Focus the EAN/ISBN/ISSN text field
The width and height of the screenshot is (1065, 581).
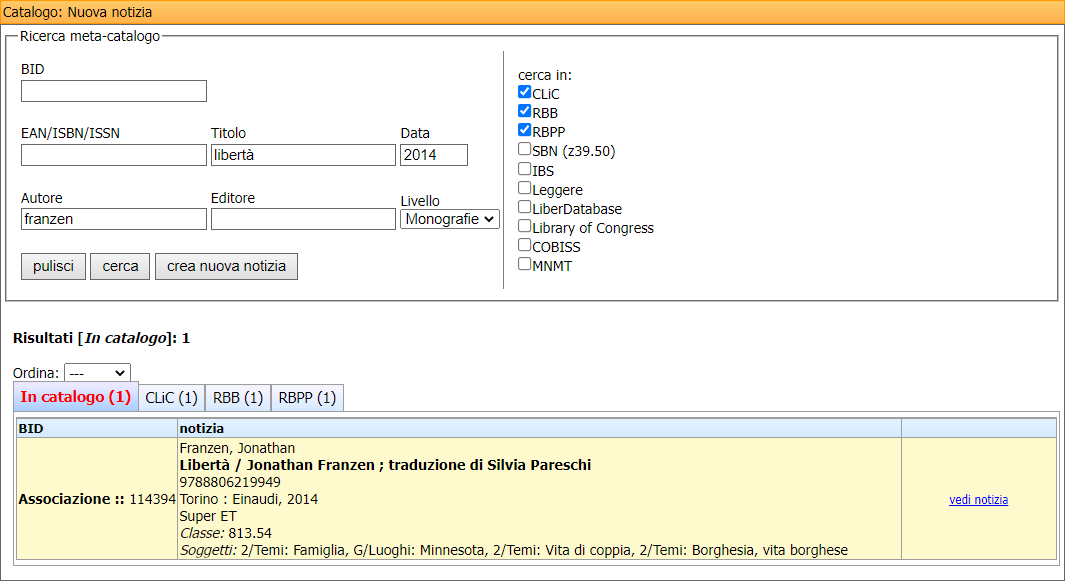[x=113, y=155]
